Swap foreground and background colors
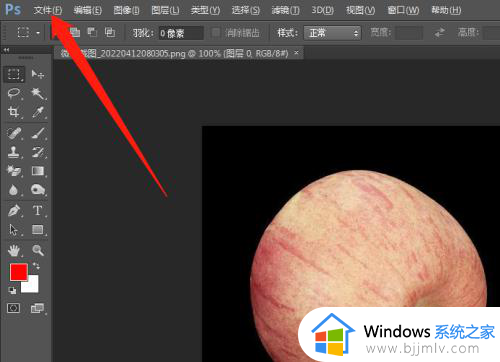This screenshot has height=362, width=500. click(x=36, y=266)
